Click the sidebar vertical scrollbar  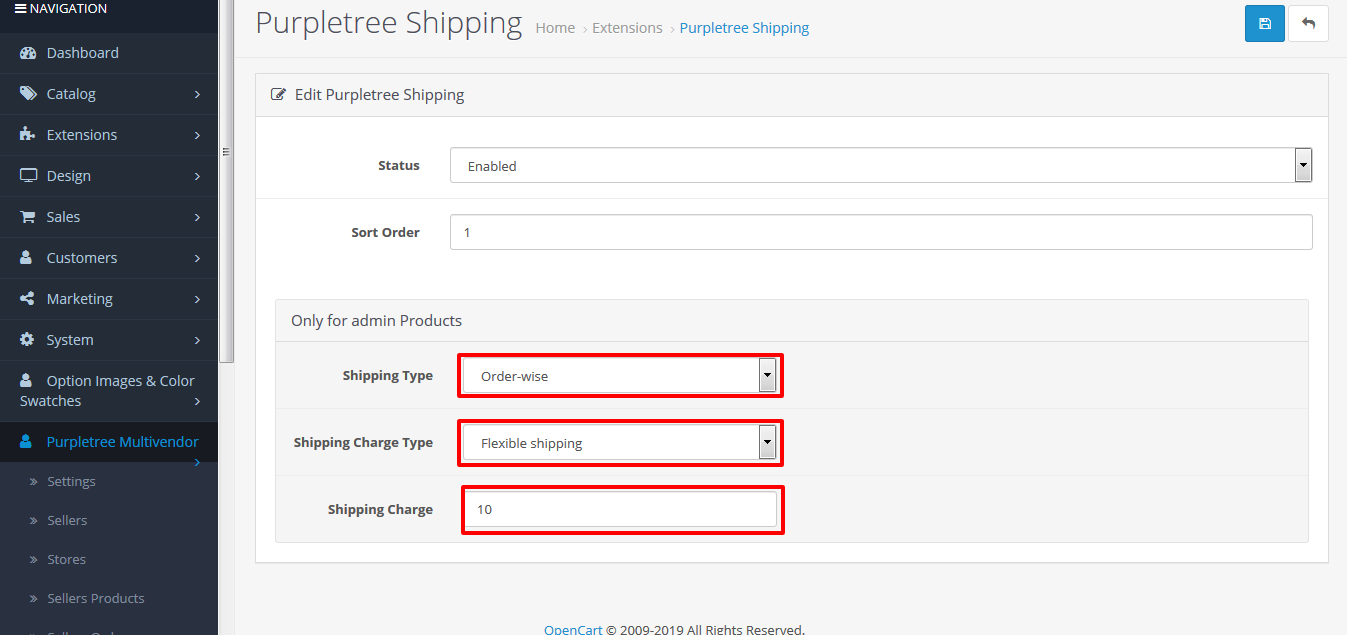point(226,180)
